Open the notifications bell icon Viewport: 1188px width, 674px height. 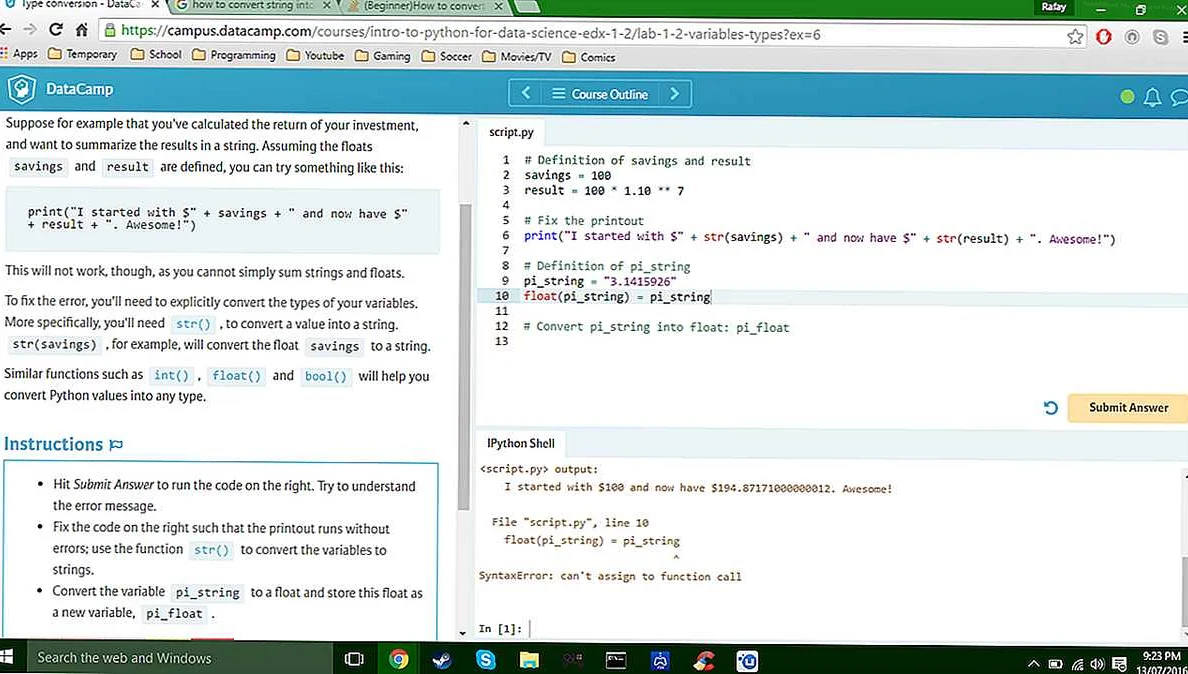tap(1152, 97)
